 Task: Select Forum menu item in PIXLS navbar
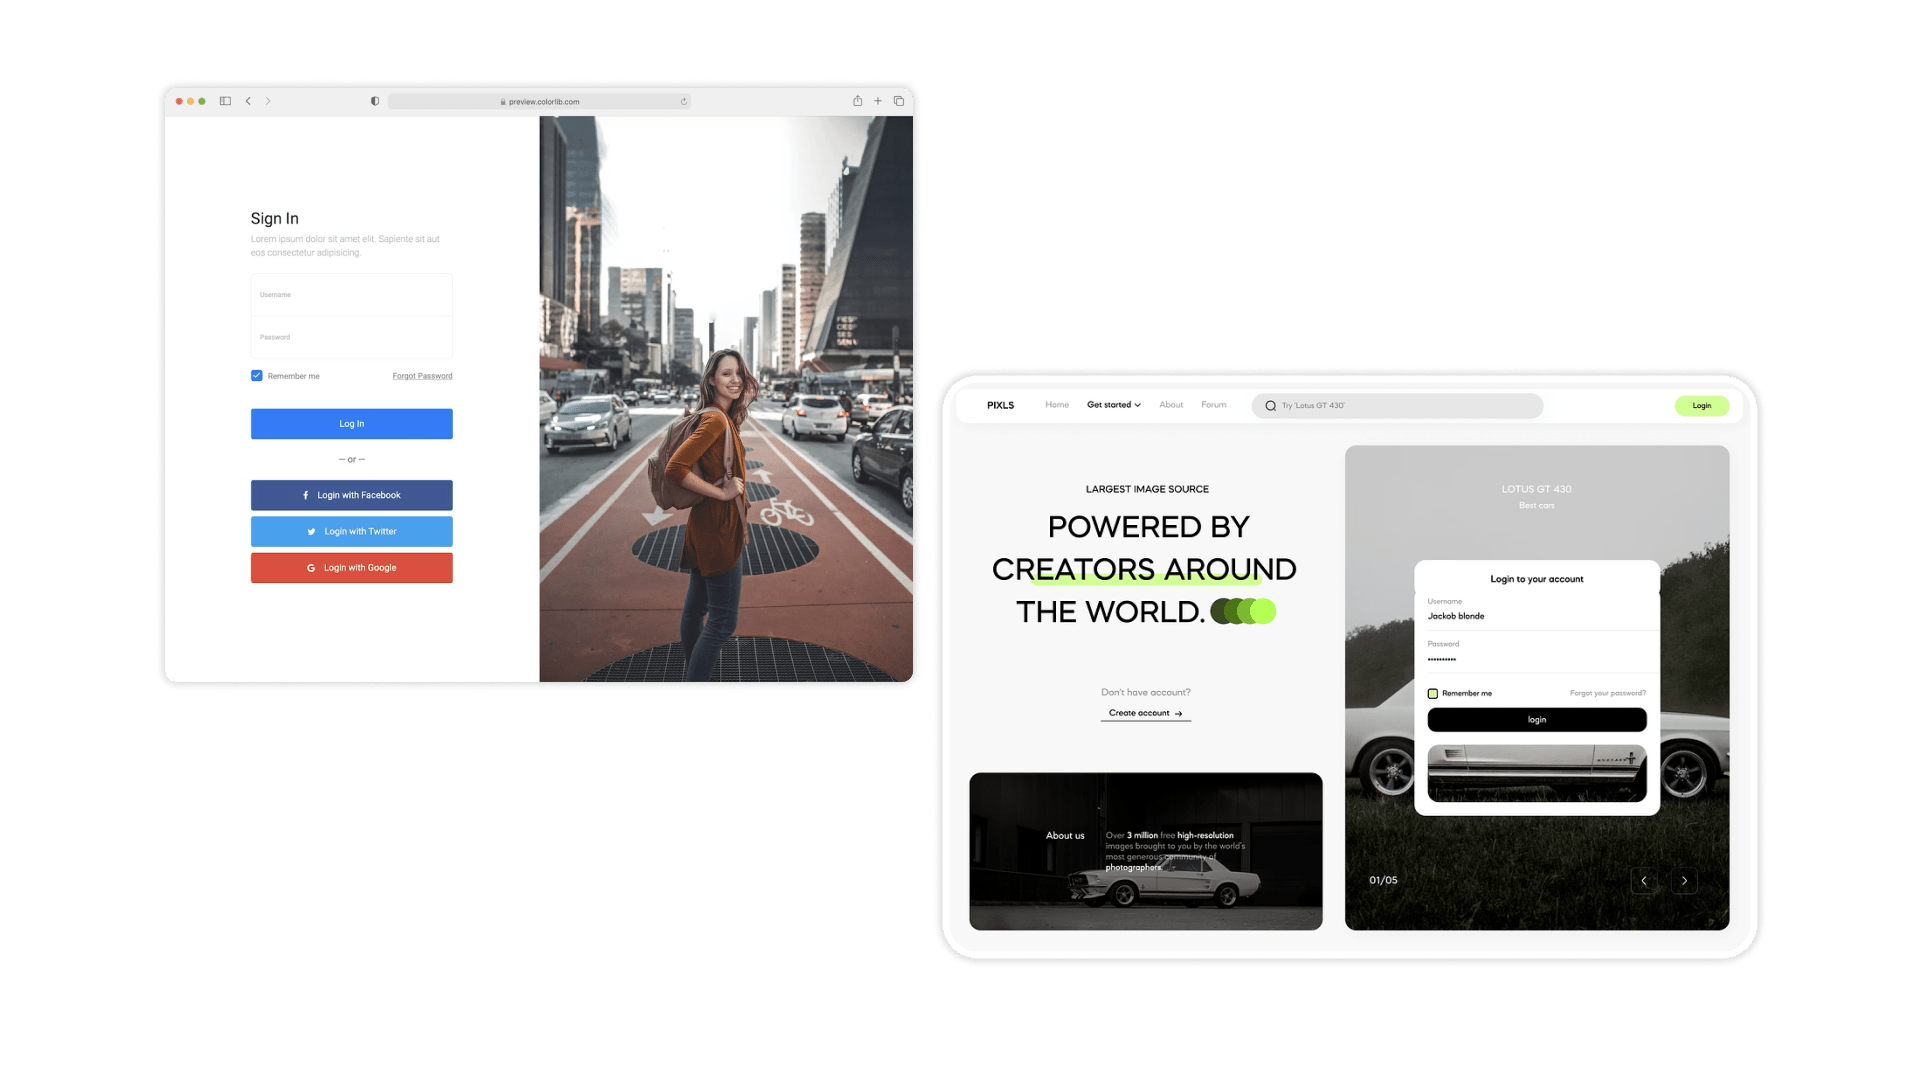tap(1212, 405)
